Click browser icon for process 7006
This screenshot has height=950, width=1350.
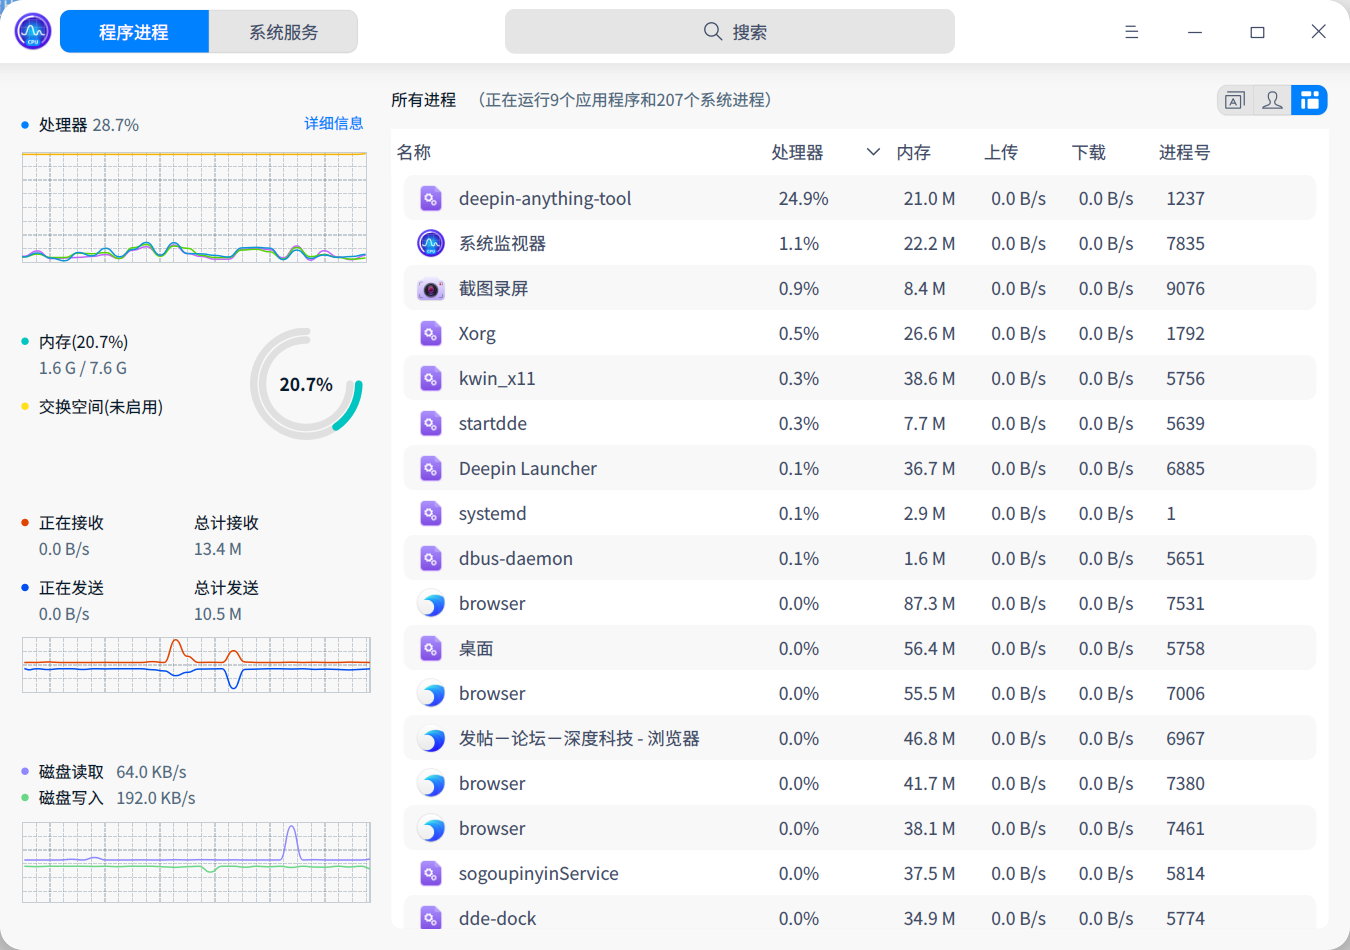[431, 694]
